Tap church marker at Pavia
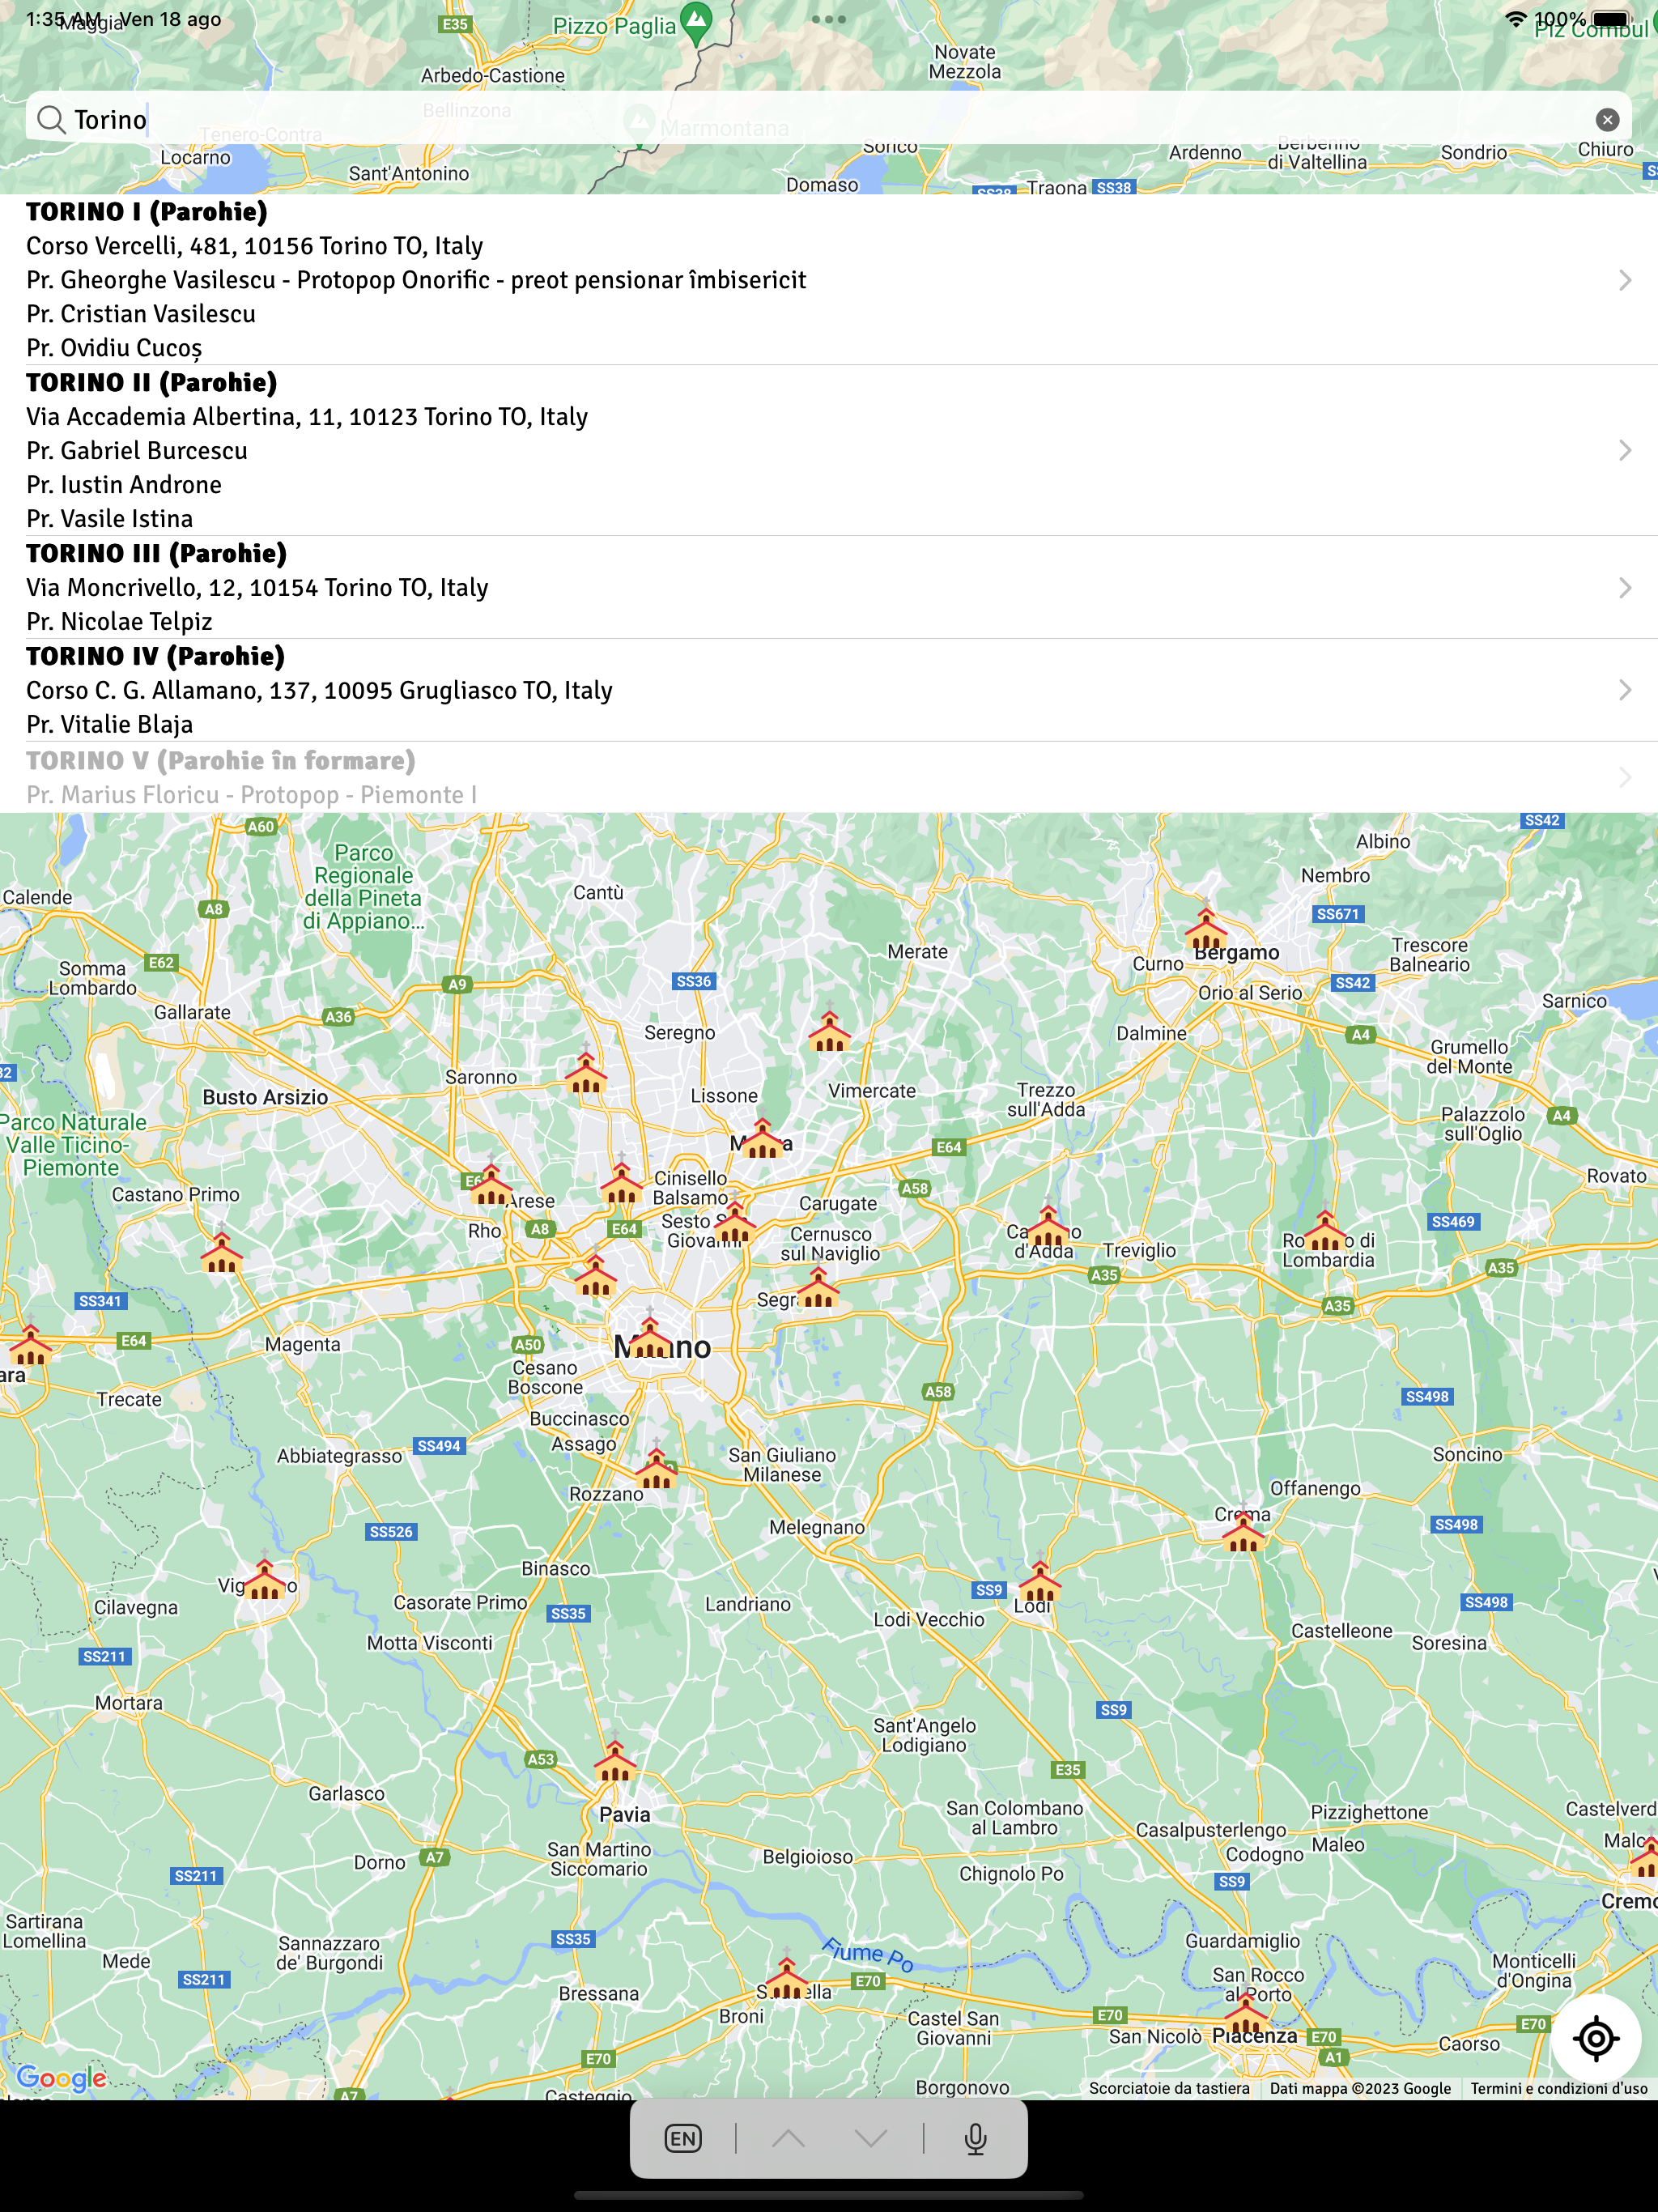Image resolution: width=1658 pixels, height=2212 pixels. point(615,1762)
